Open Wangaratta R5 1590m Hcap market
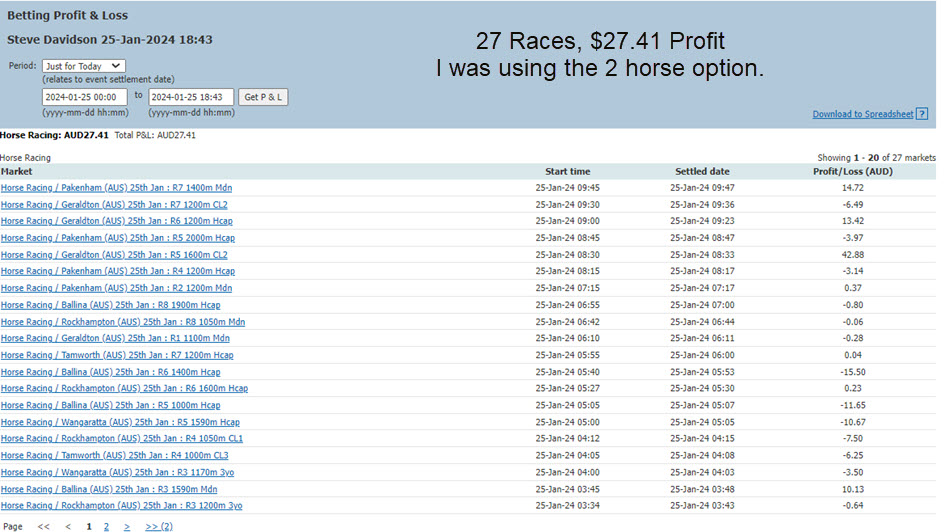The image size is (950, 532). (x=120, y=422)
